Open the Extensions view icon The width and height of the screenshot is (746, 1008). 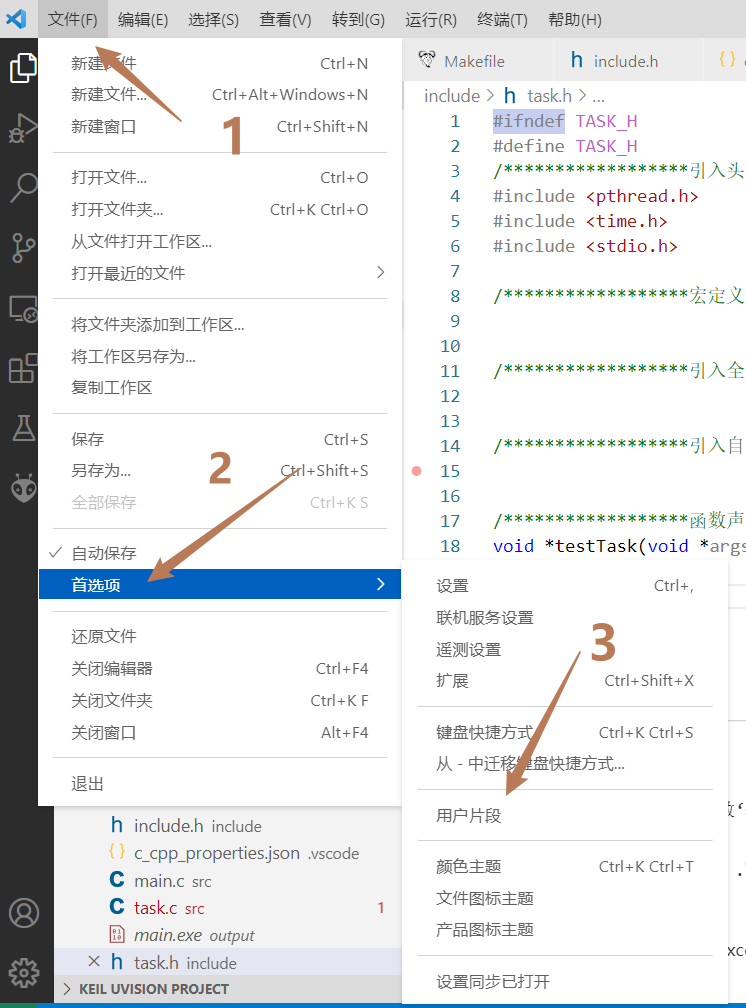[23, 368]
